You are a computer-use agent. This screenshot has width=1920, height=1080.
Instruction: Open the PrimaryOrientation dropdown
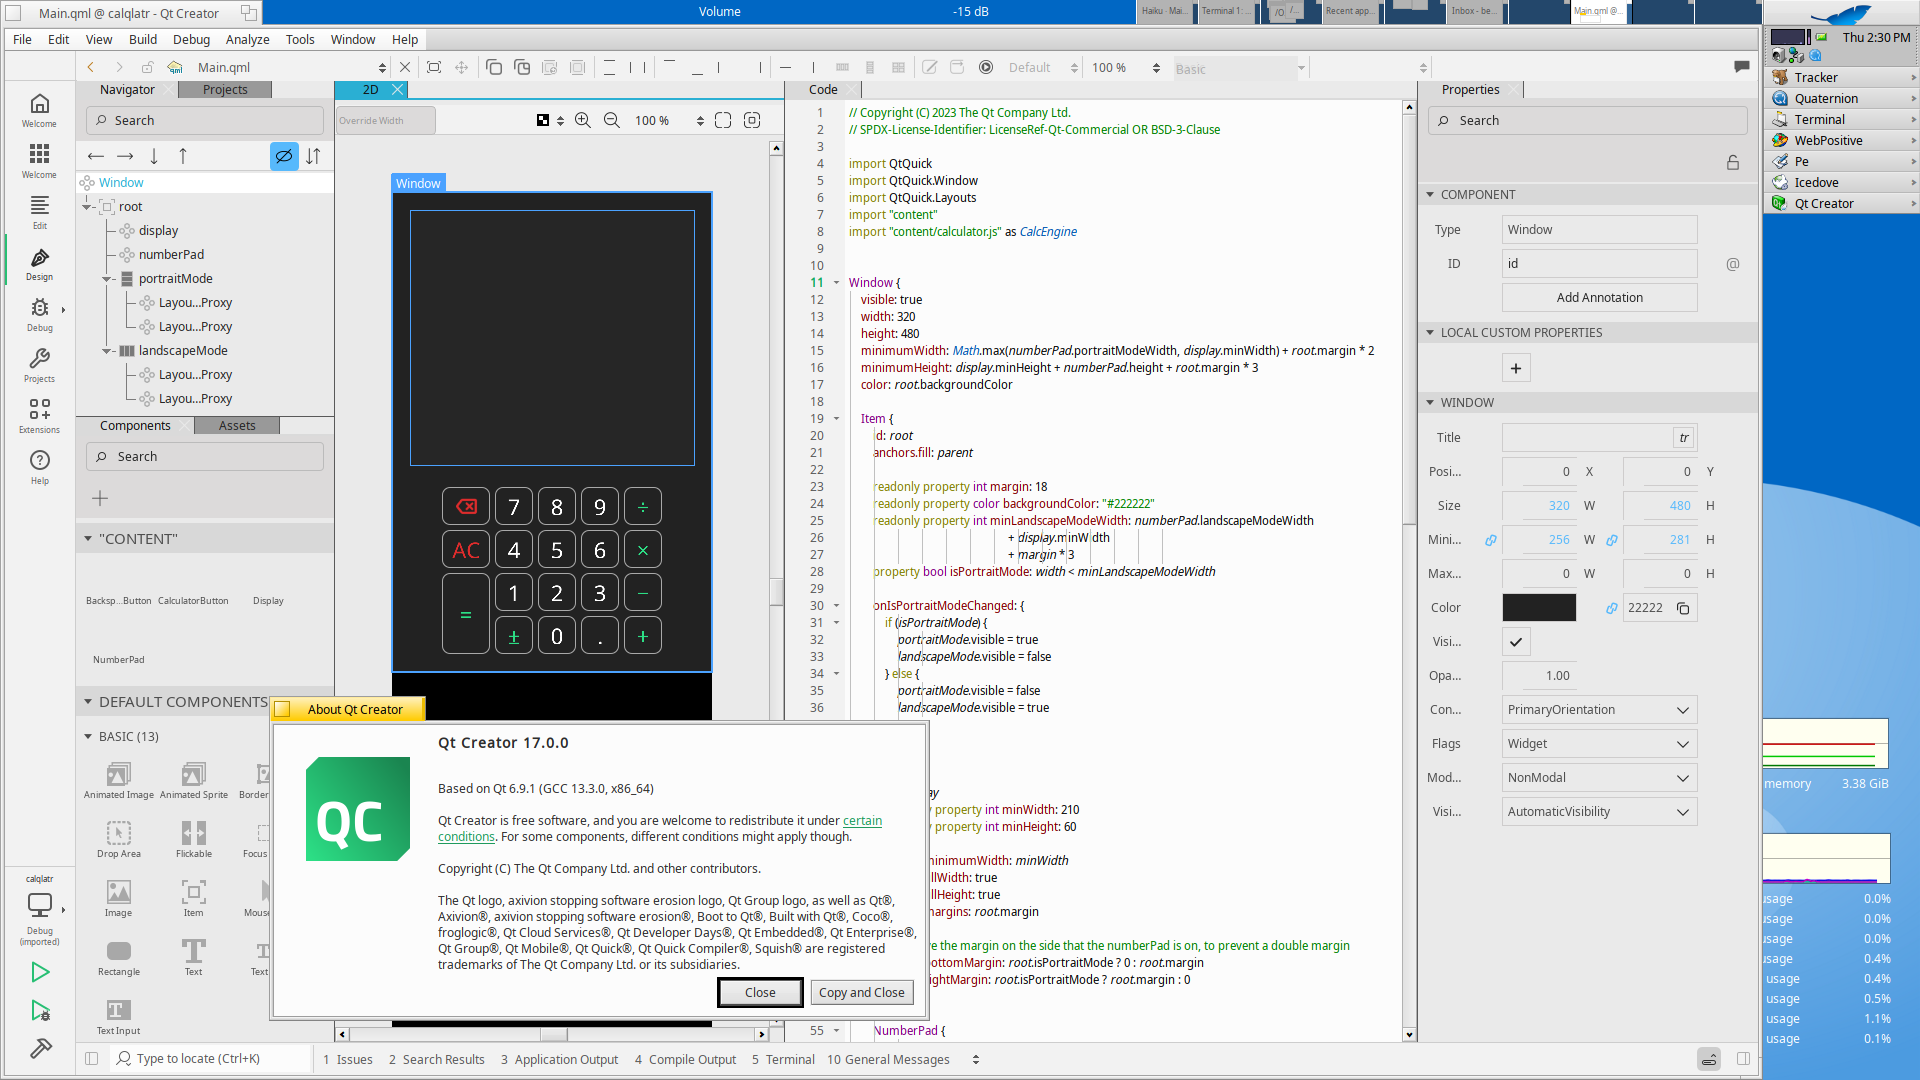[1599, 710]
